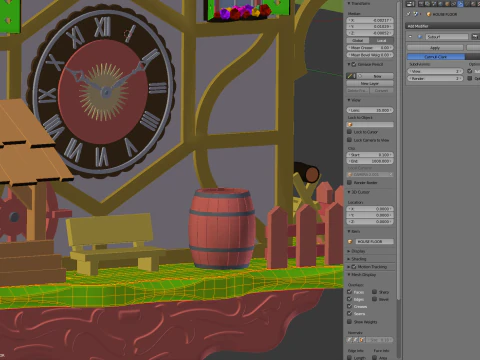This screenshot has height=360, width=480.
Task: Toggle the pin icon in Properties context row
Action: pos(408,14)
